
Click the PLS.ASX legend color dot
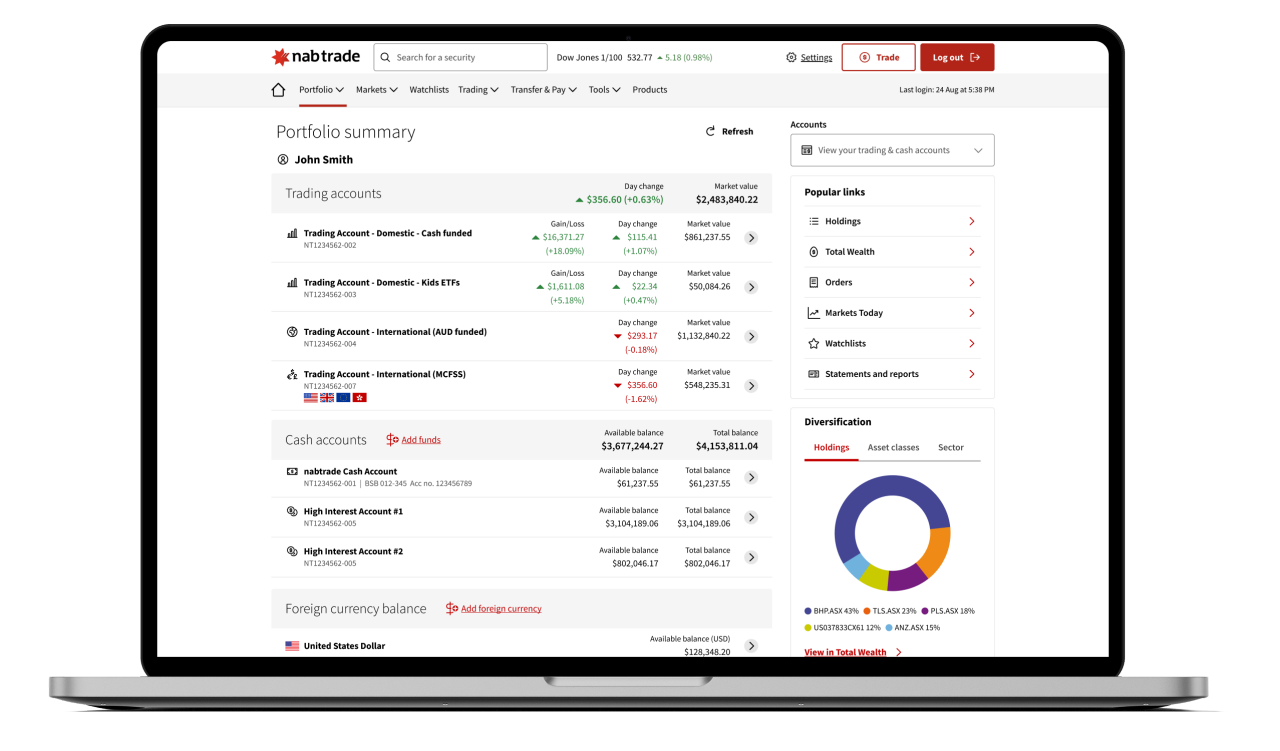[x=925, y=610]
